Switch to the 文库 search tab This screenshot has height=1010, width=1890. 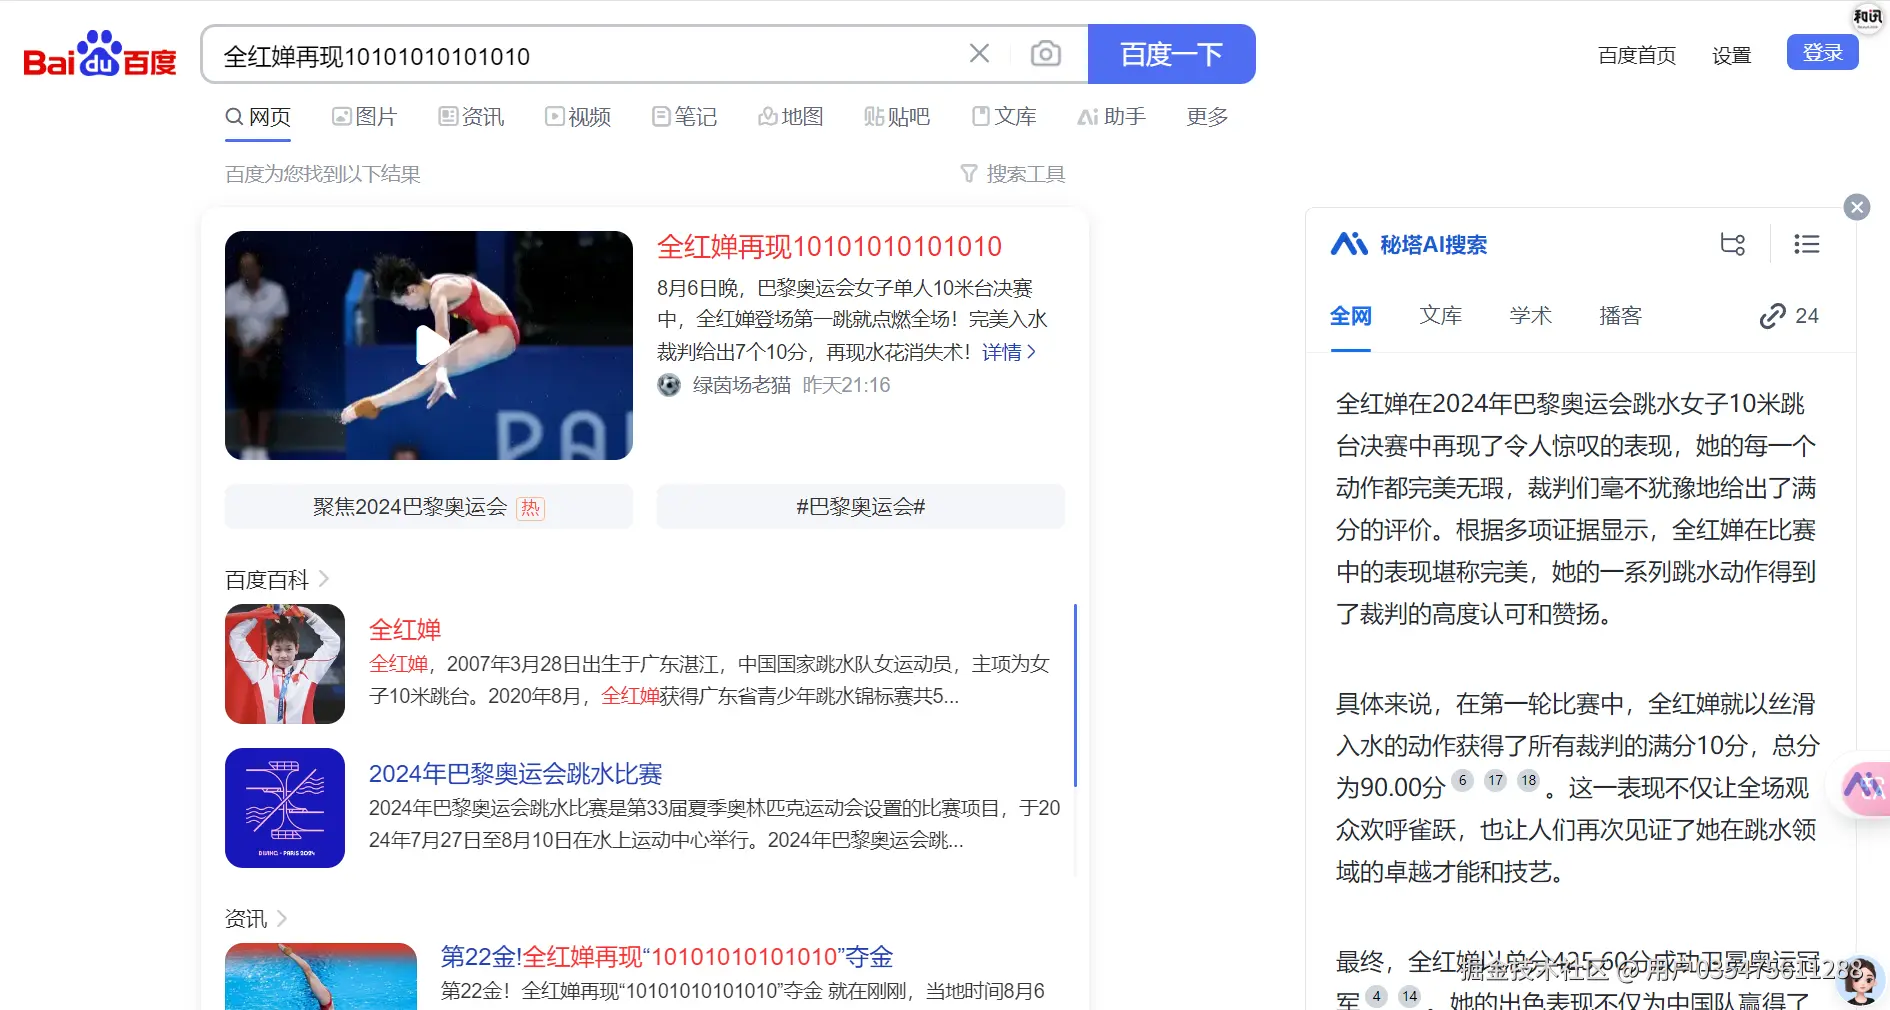(1004, 117)
